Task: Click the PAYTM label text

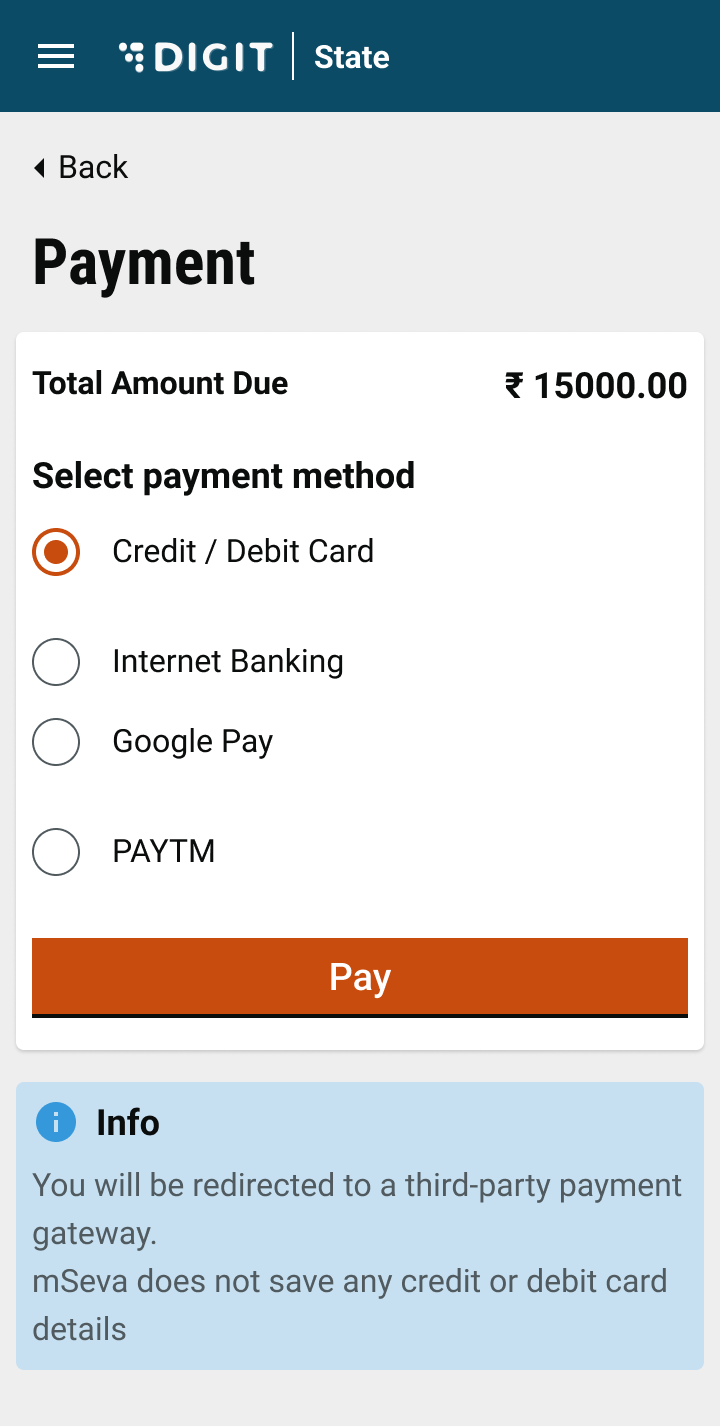Action: [164, 852]
